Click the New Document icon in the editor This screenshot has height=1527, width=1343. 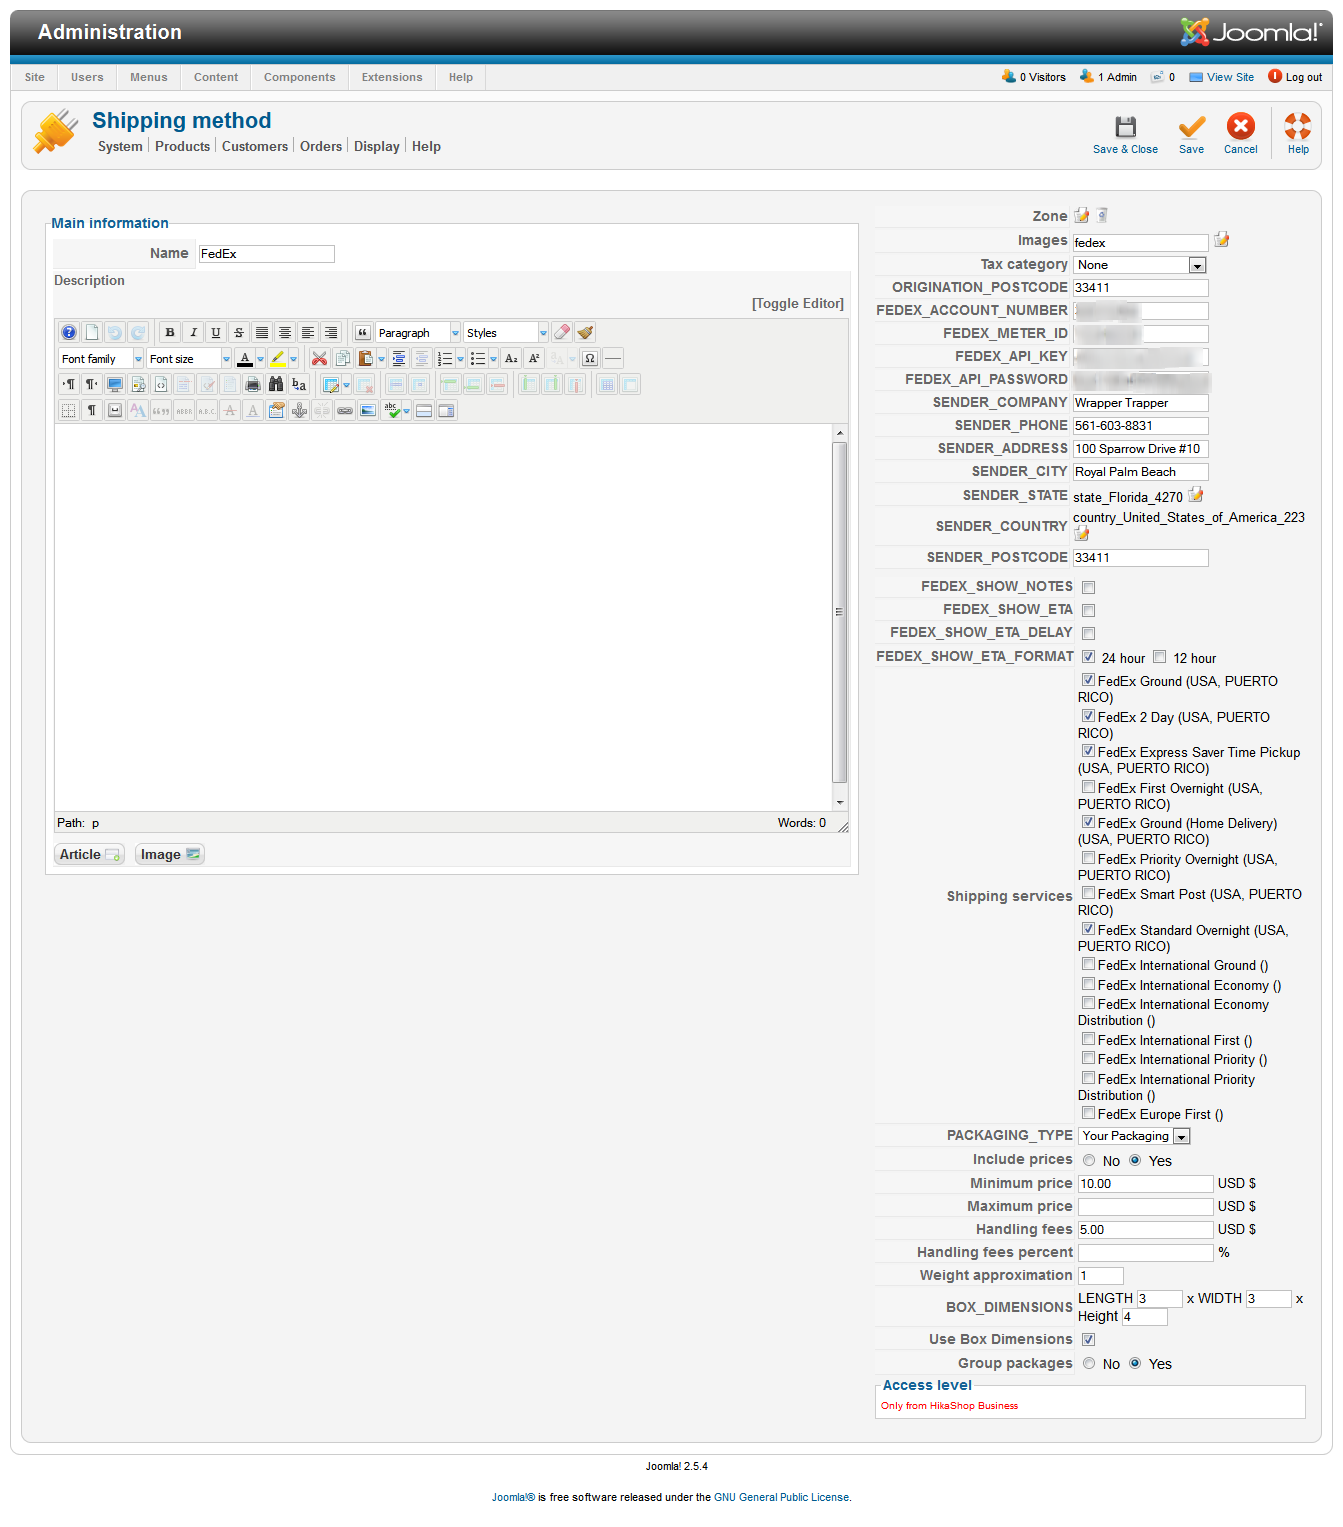point(92,332)
